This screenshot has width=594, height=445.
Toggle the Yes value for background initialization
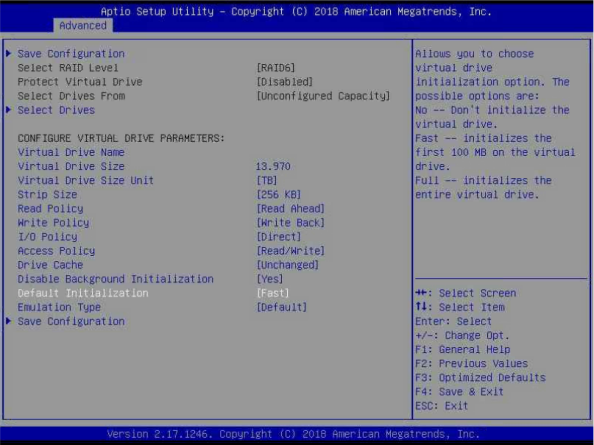click(270, 279)
